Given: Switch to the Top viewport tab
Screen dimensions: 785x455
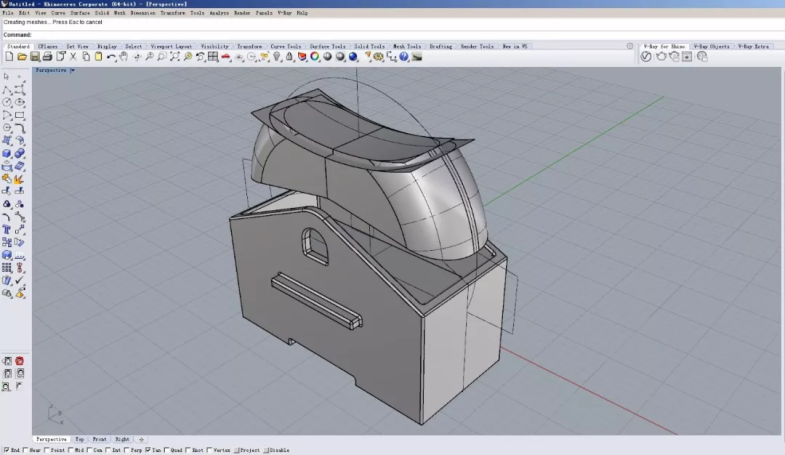Looking at the screenshot, I should 80,439.
